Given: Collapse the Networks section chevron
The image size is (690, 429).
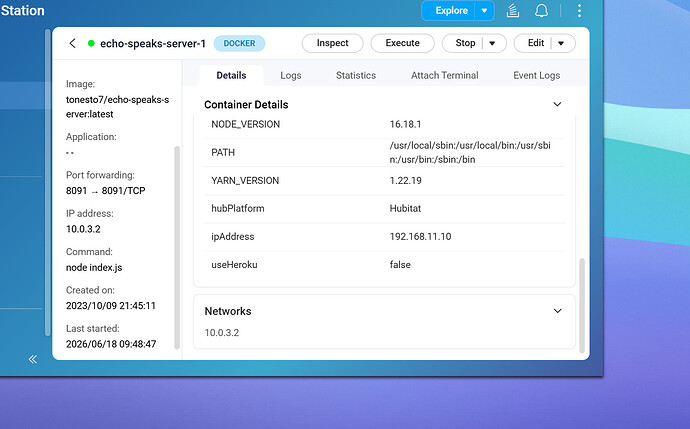Looking at the screenshot, I should 558,311.
